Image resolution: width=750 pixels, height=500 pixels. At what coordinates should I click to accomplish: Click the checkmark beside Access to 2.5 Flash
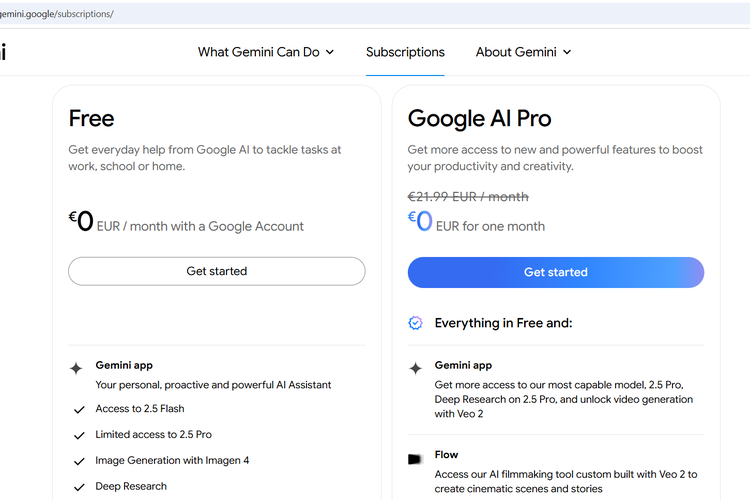tap(79, 409)
